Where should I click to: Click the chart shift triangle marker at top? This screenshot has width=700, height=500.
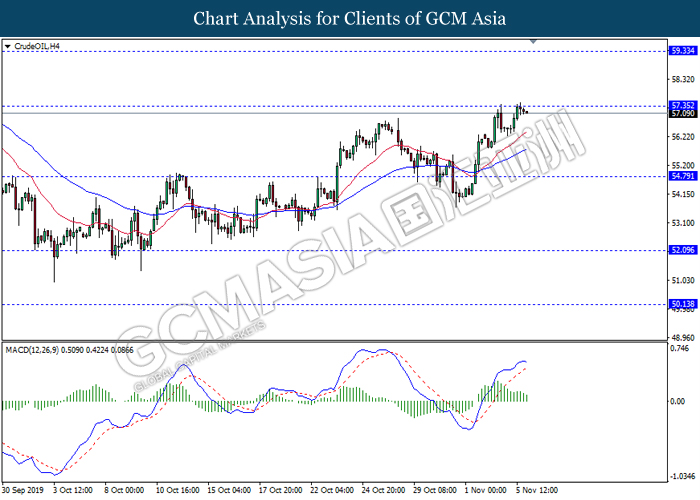click(533, 42)
